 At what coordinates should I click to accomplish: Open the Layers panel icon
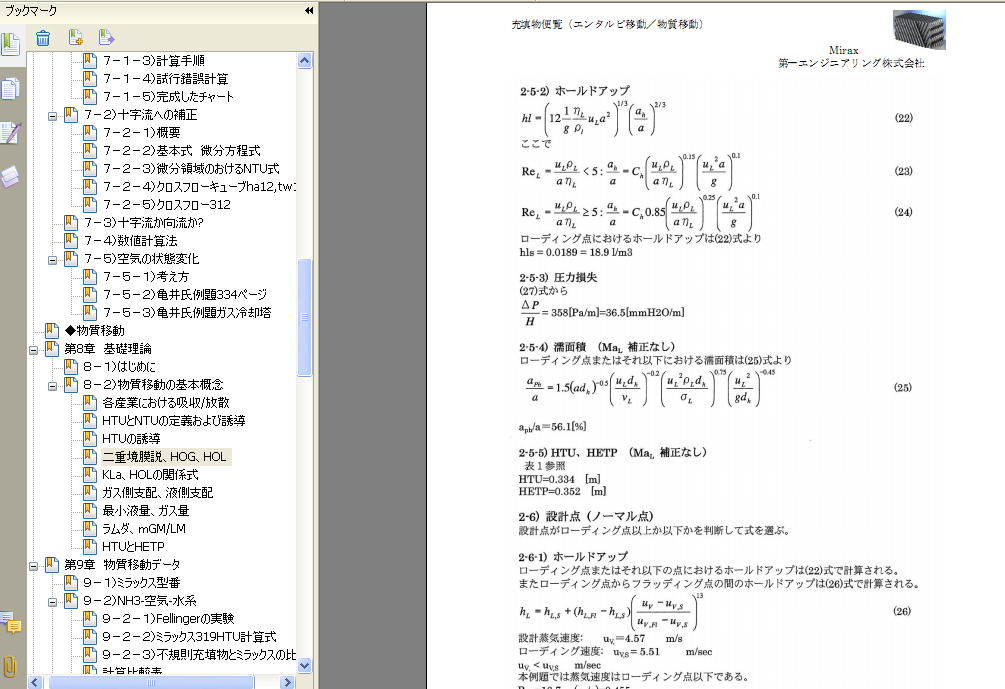[x=10, y=176]
